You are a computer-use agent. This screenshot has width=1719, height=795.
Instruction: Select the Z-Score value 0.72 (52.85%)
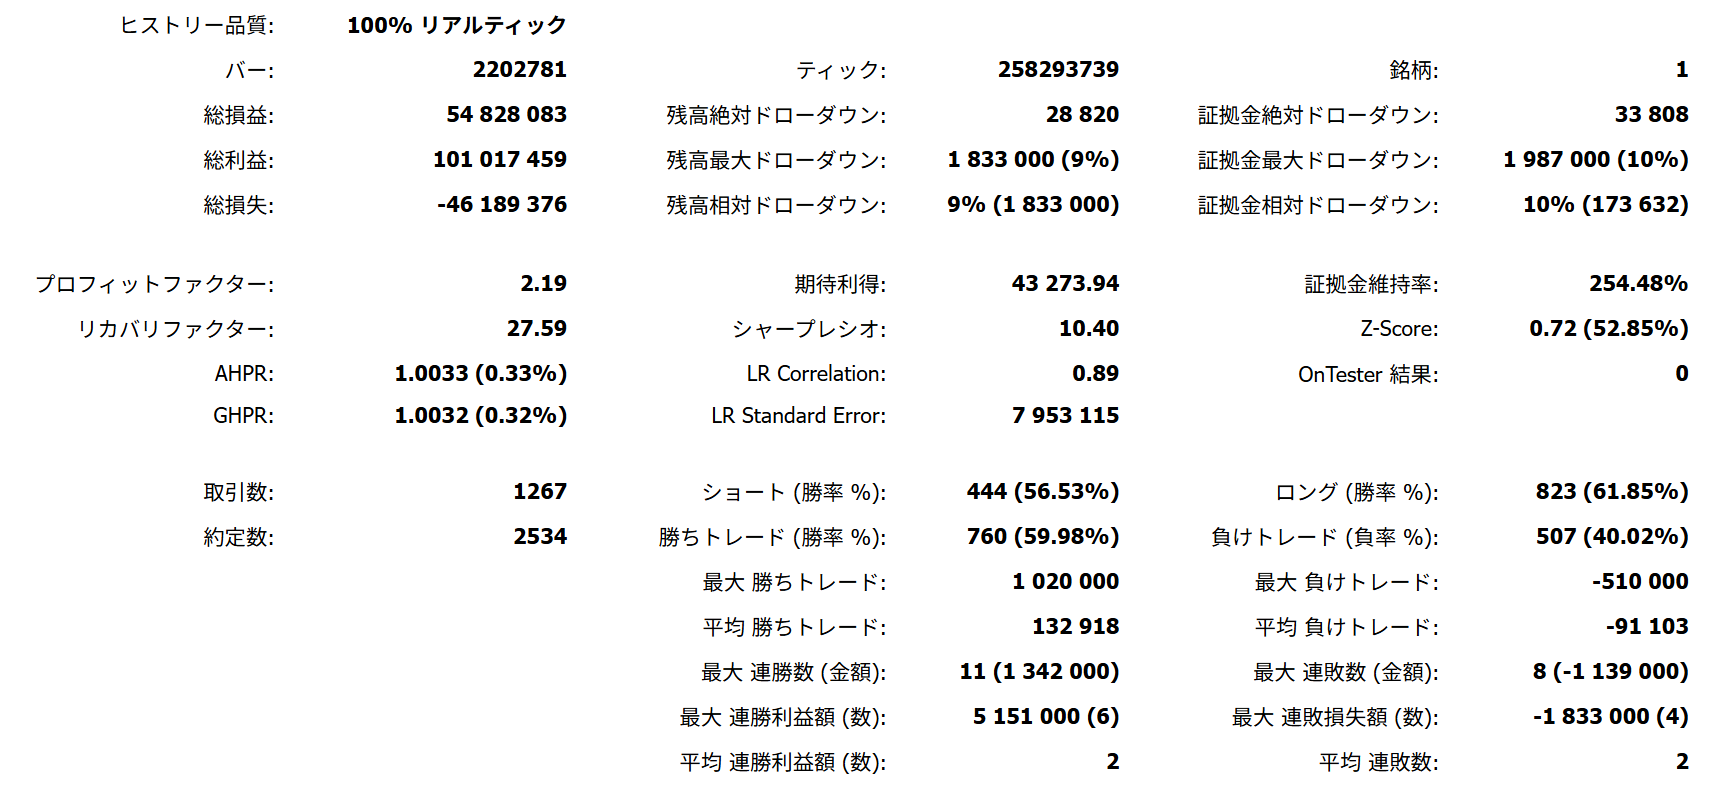point(1608,329)
